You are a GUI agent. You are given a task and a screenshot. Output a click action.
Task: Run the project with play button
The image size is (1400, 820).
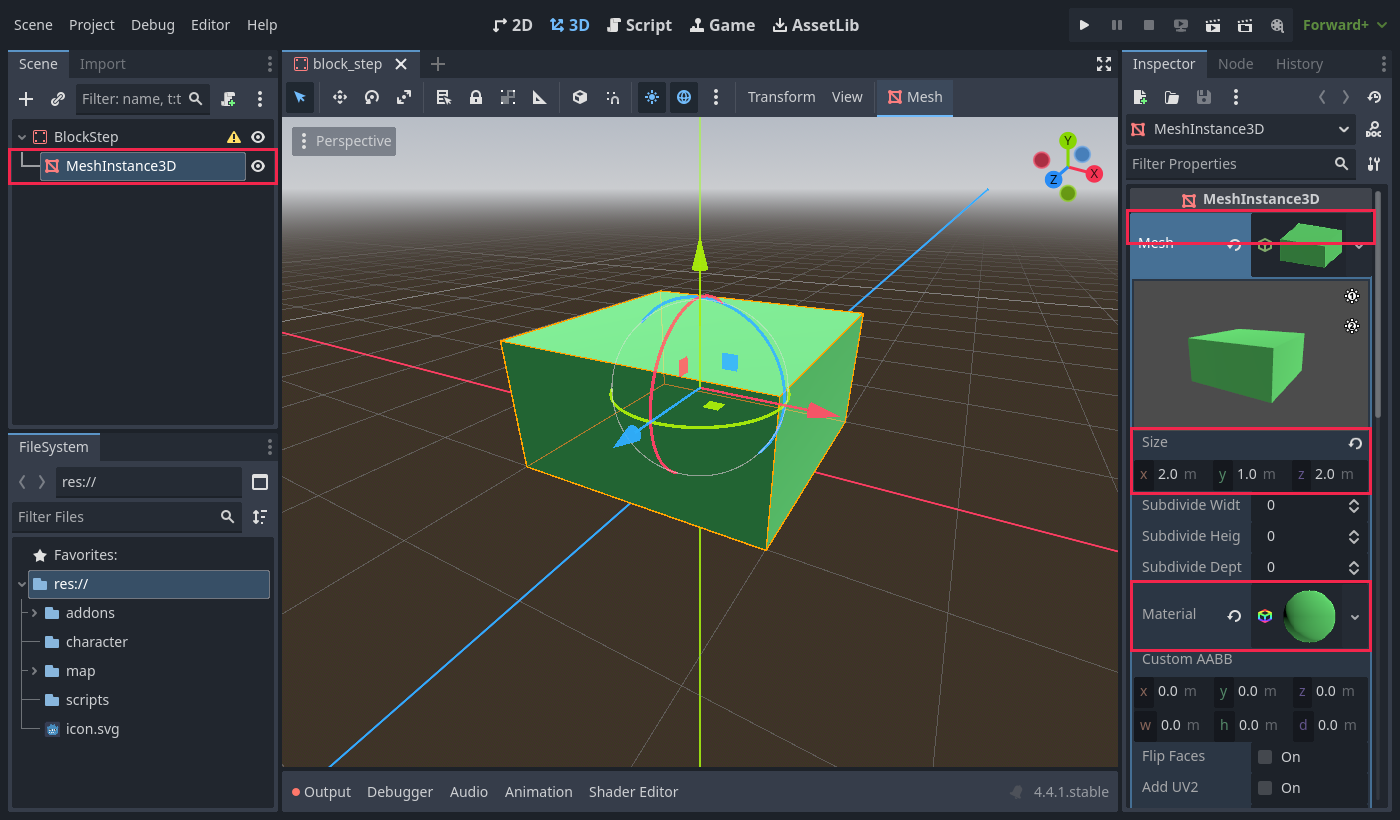1084,25
